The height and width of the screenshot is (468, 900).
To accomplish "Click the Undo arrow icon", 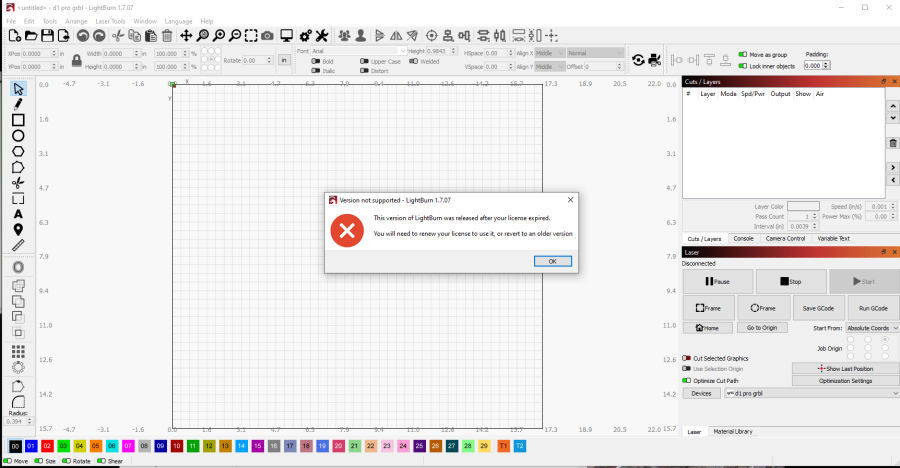I will (x=83, y=36).
